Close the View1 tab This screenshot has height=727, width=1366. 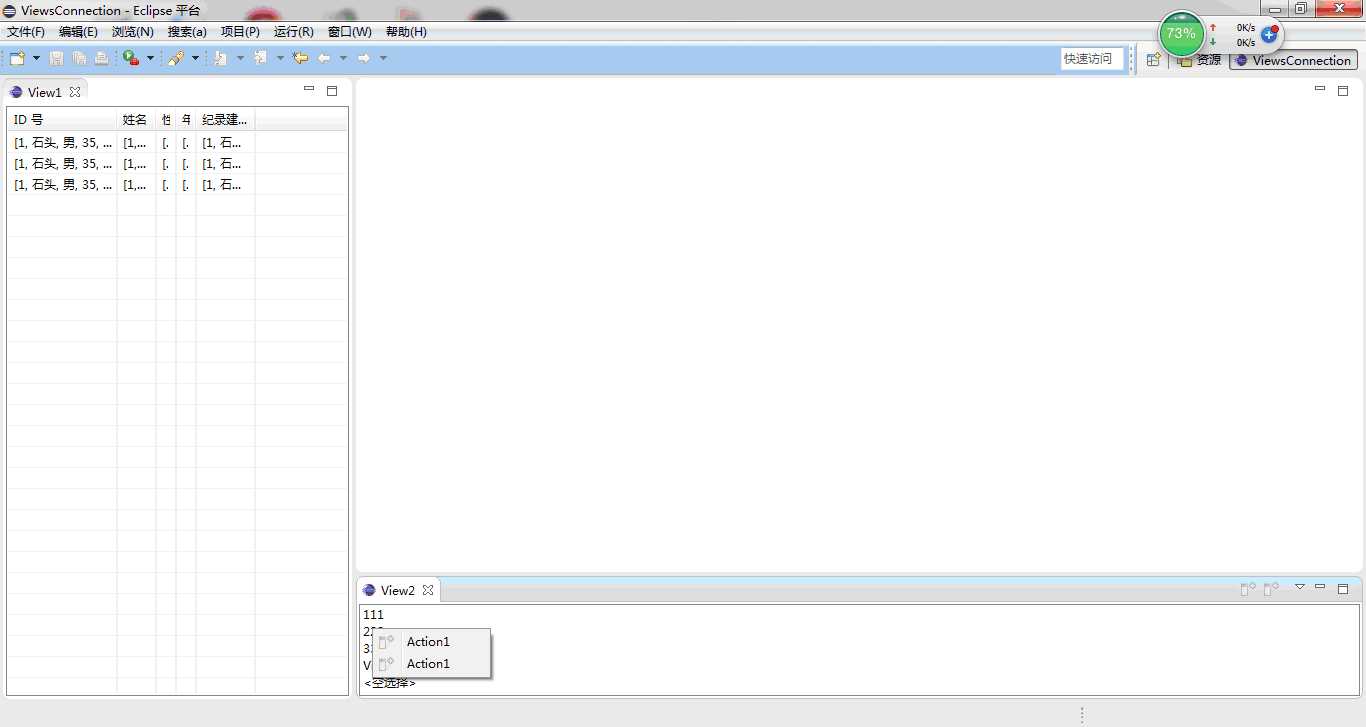[75, 92]
